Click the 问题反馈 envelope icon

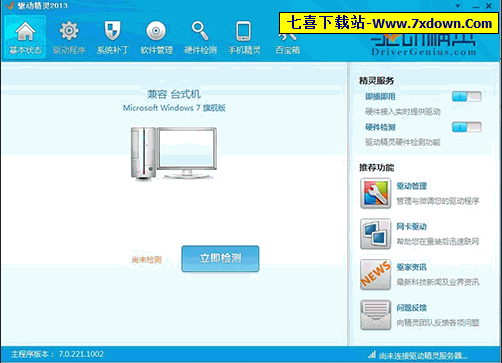pos(375,315)
